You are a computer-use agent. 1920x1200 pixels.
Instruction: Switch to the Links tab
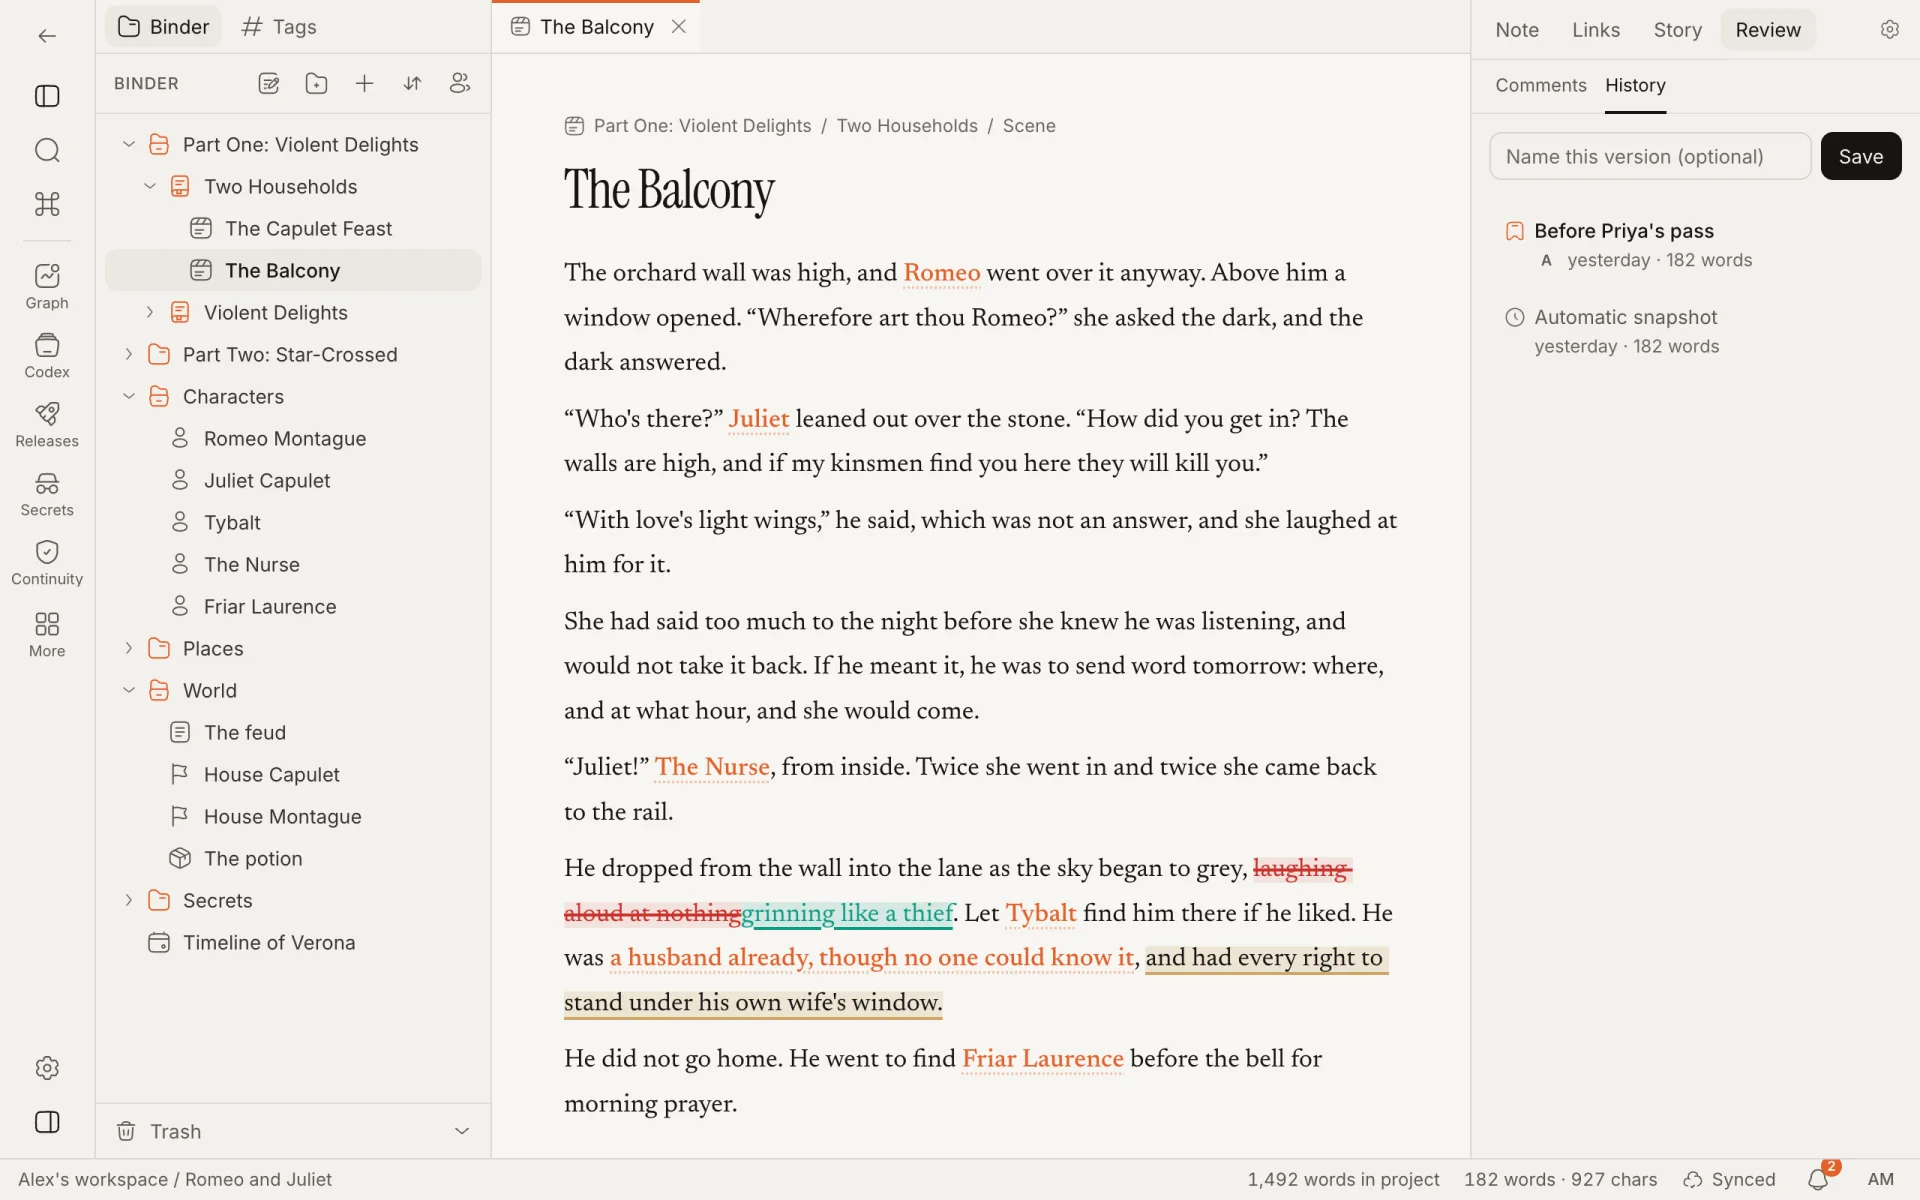coord(1596,30)
